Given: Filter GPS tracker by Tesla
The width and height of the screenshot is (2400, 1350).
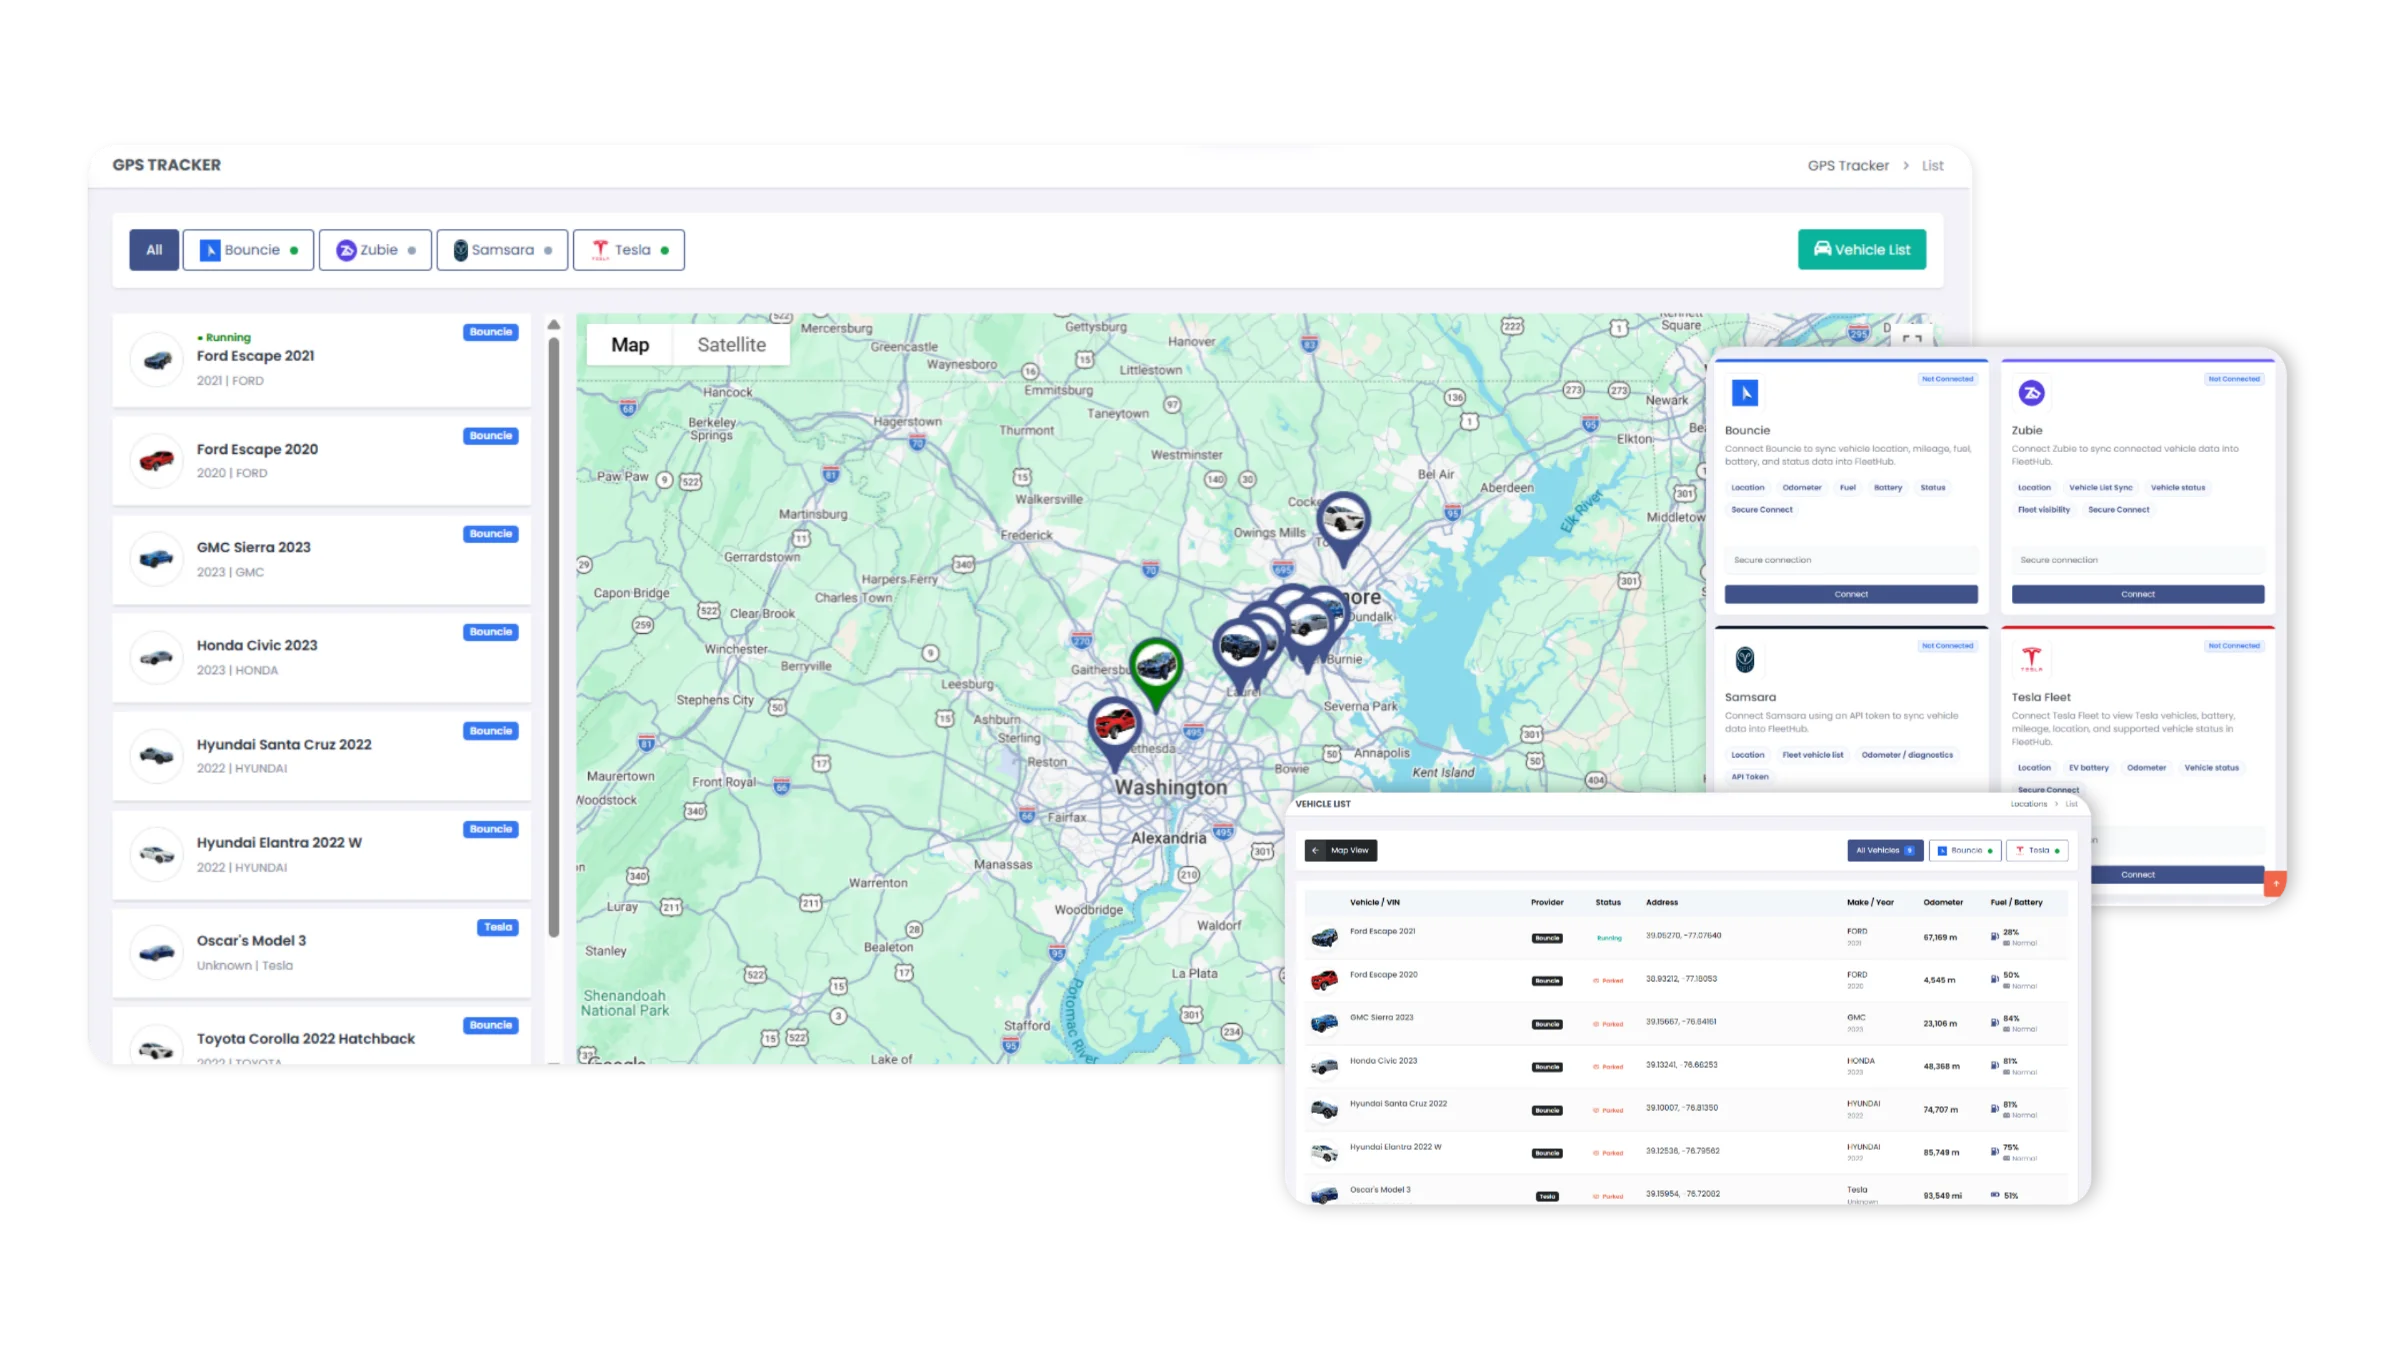Looking at the screenshot, I should (629, 250).
